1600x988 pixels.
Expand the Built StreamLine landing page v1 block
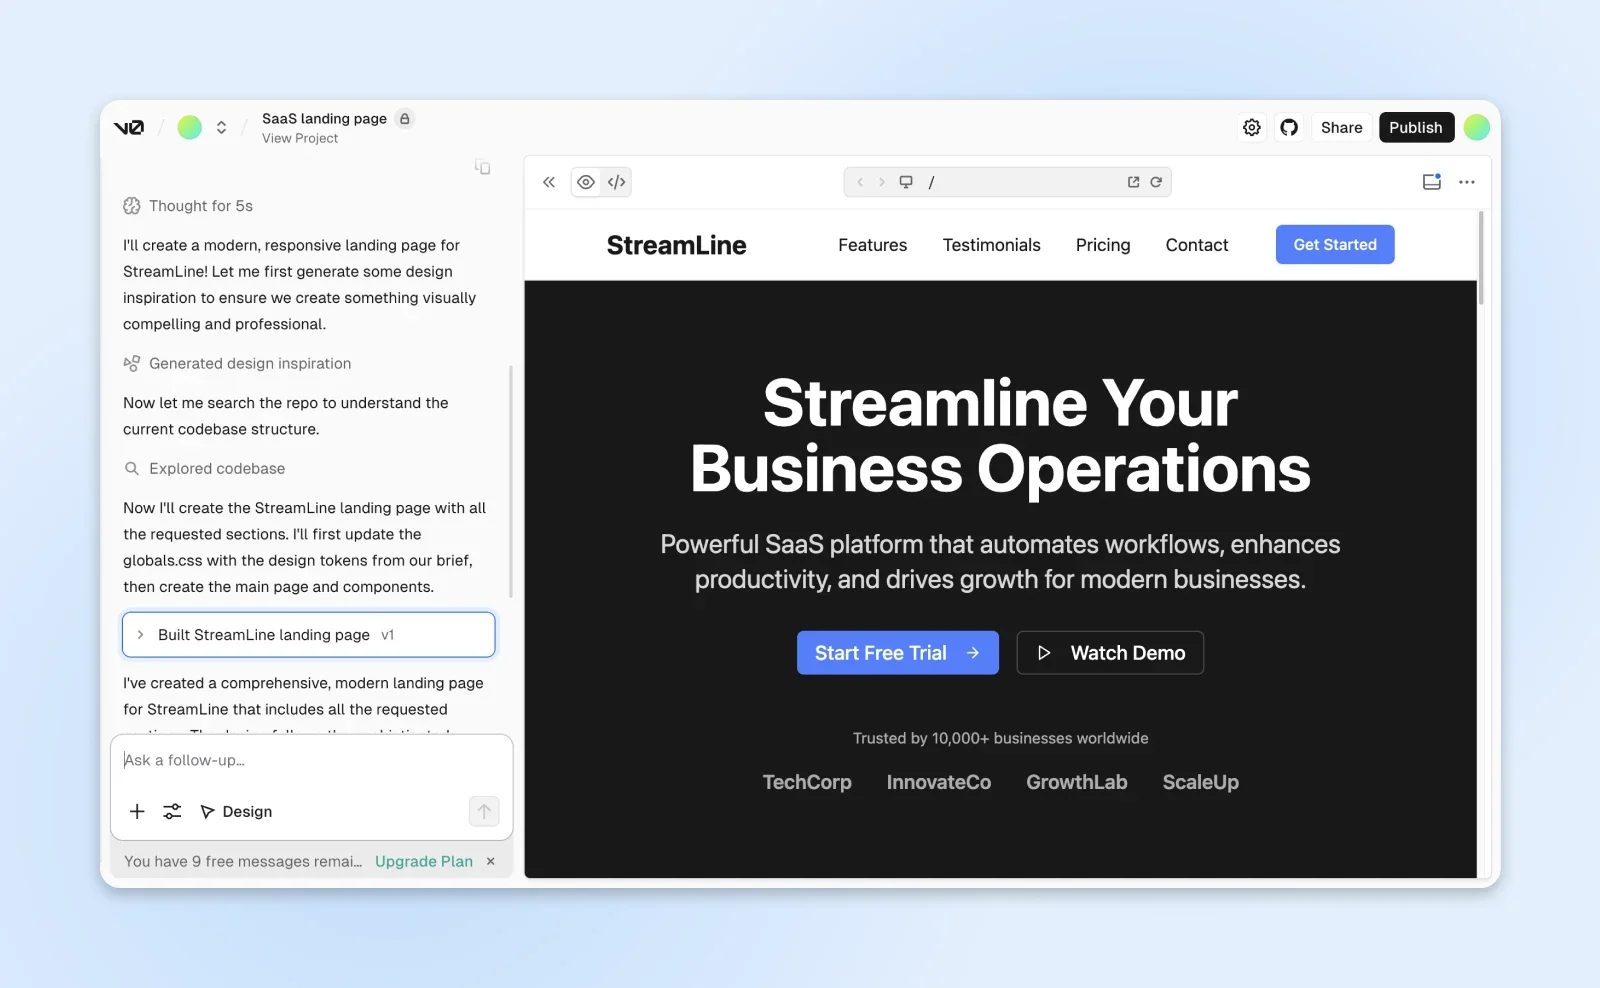(143, 634)
